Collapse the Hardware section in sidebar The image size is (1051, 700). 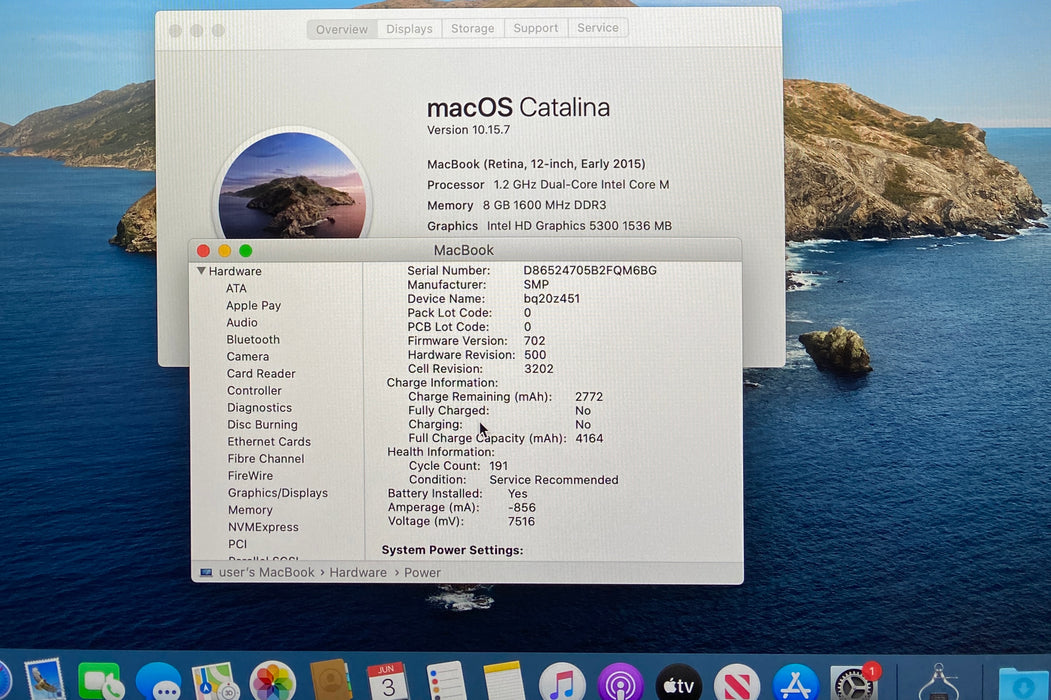201,271
